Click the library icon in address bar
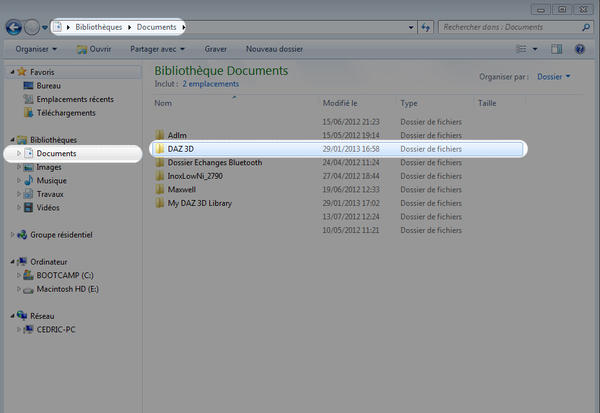 (58, 27)
